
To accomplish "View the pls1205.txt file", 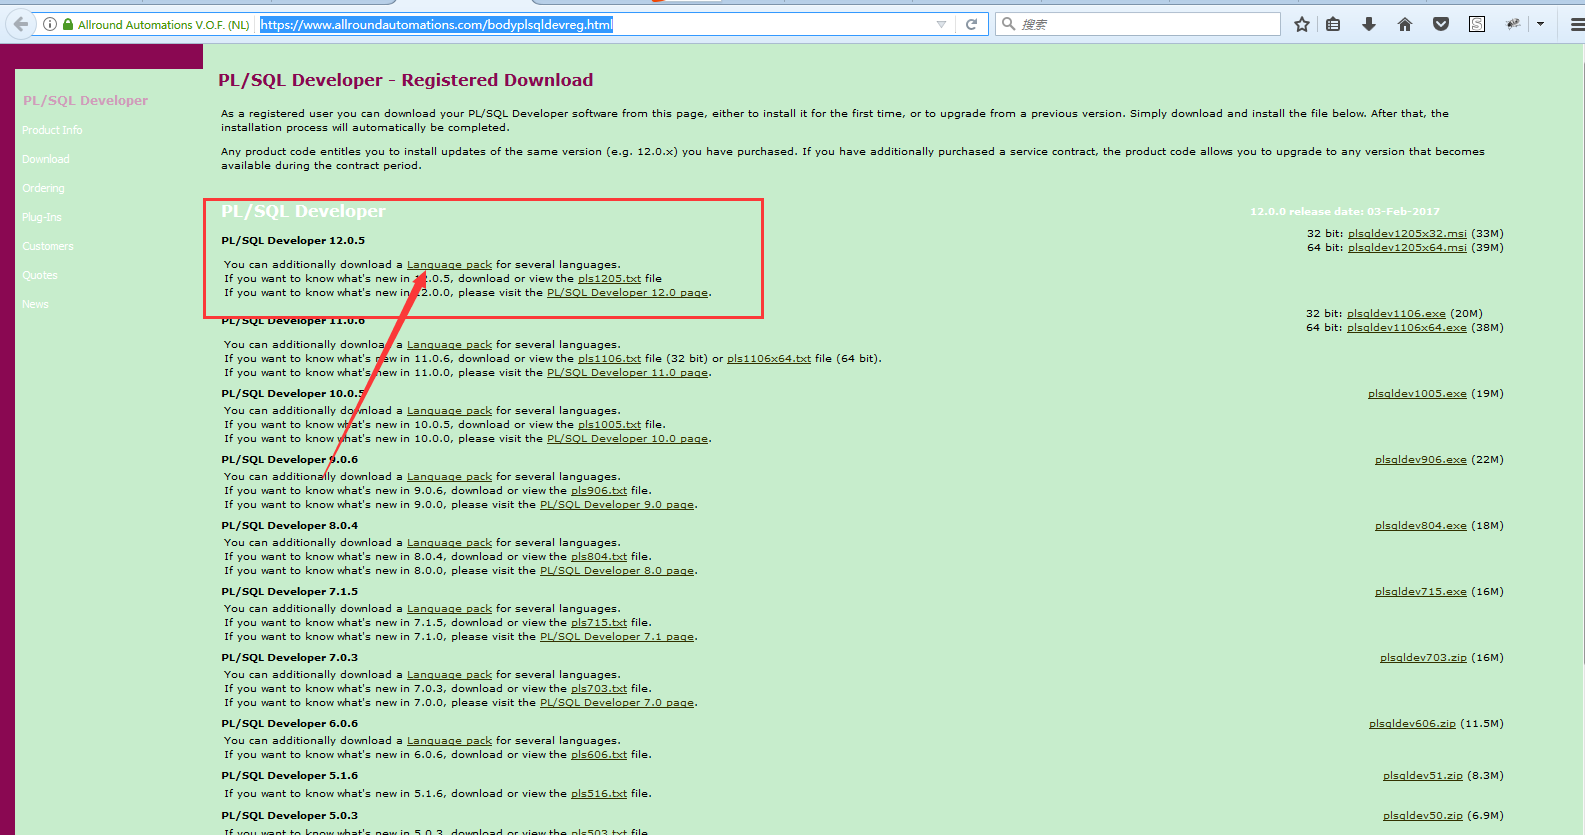I will [x=609, y=279].
